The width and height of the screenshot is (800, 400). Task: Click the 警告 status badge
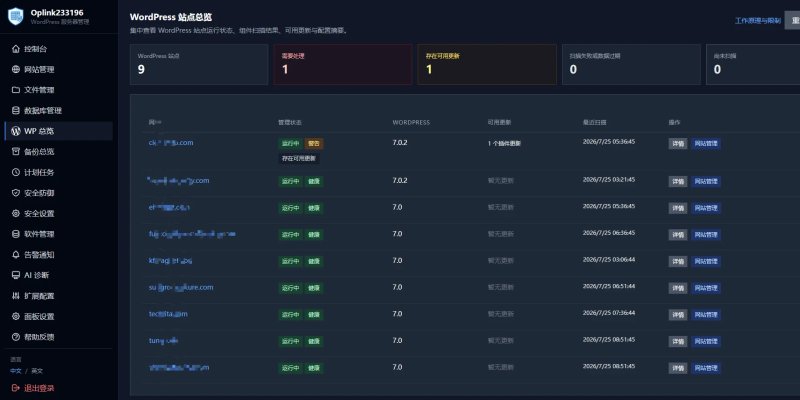pyautogui.click(x=314, y=144)
